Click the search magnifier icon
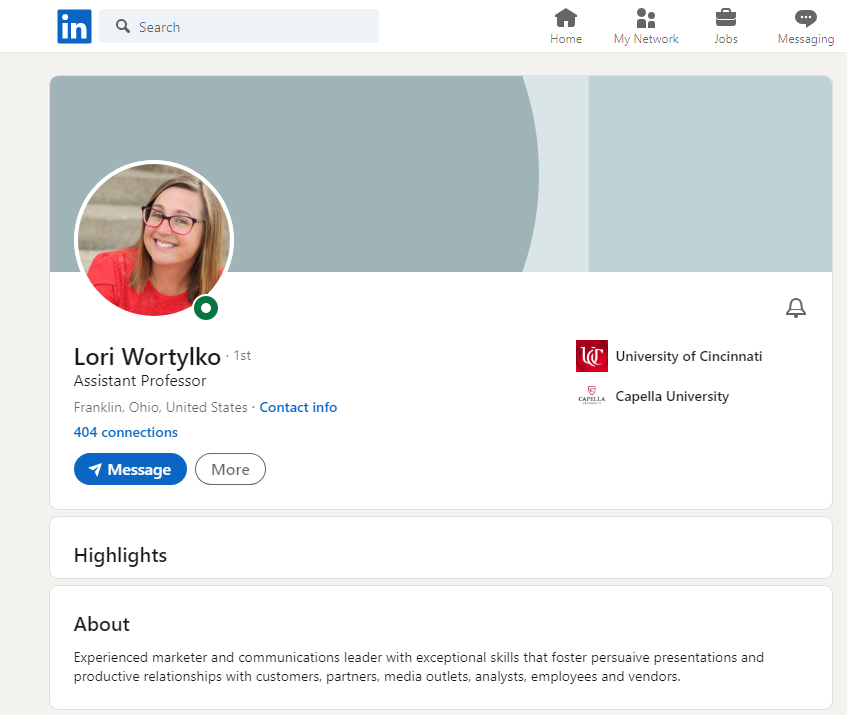Viewport: 847px width, 715px height. (123, 26)
